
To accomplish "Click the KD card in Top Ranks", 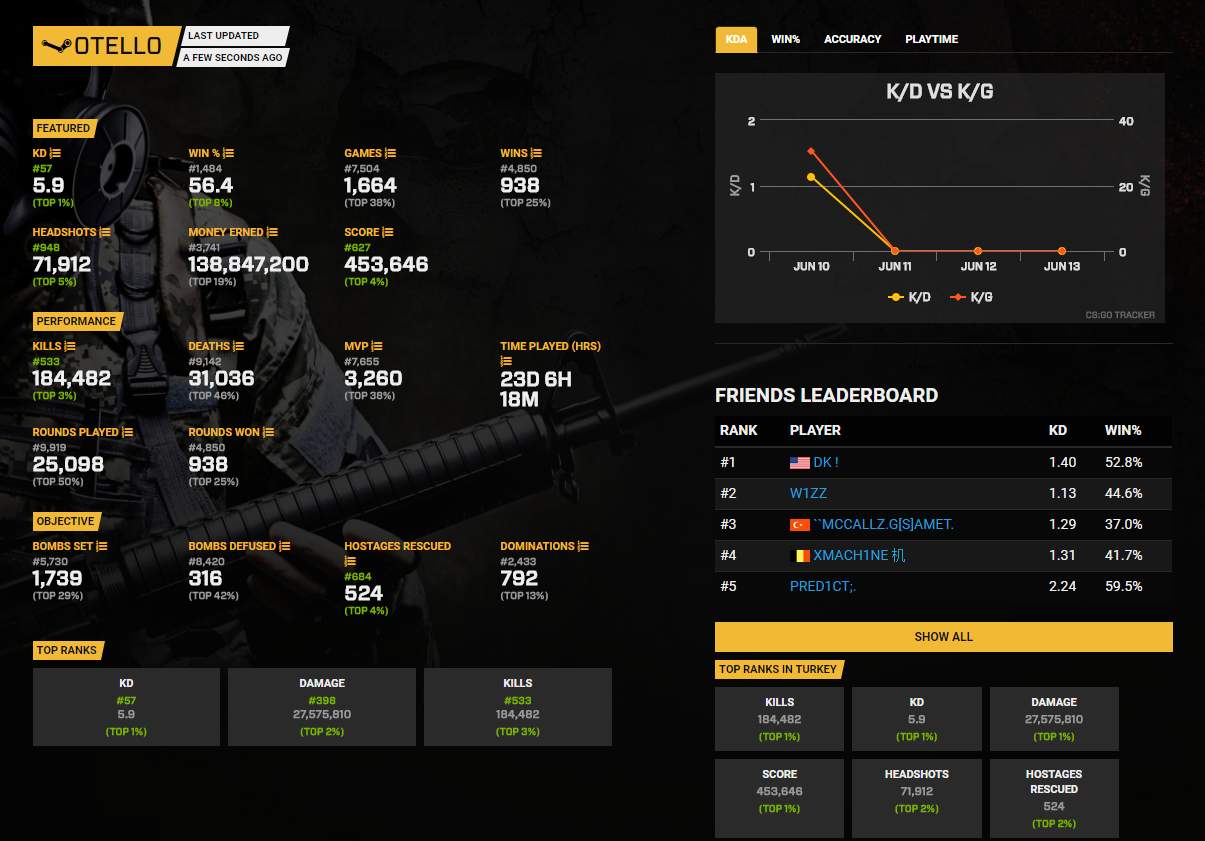I will [x=127, y=707].
